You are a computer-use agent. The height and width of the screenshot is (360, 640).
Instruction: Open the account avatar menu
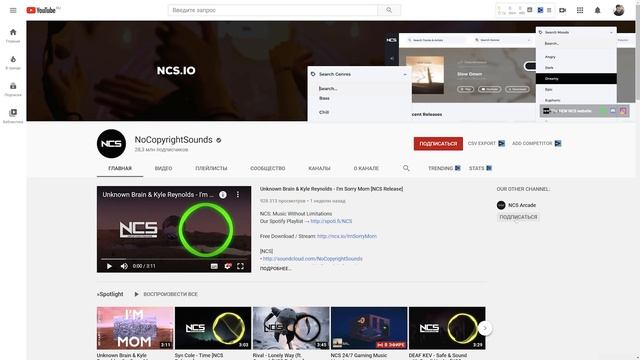[x=619, y=10]
